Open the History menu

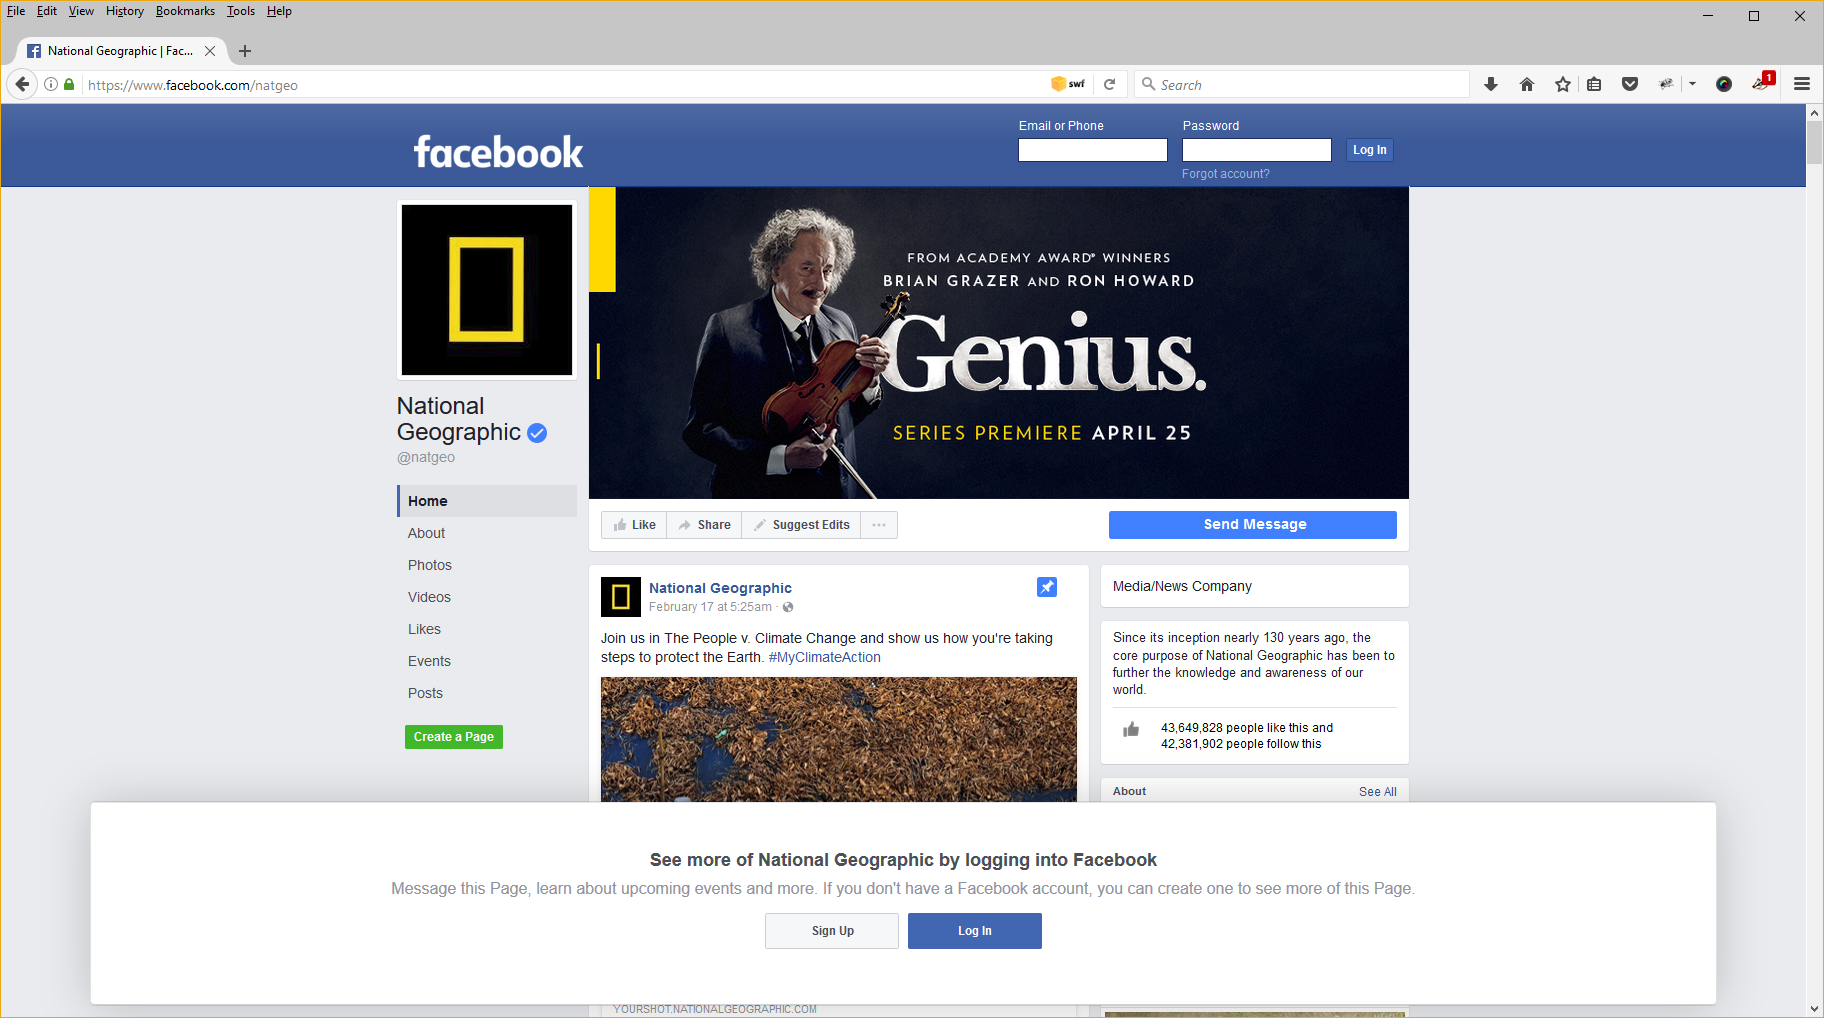point(125,11)
